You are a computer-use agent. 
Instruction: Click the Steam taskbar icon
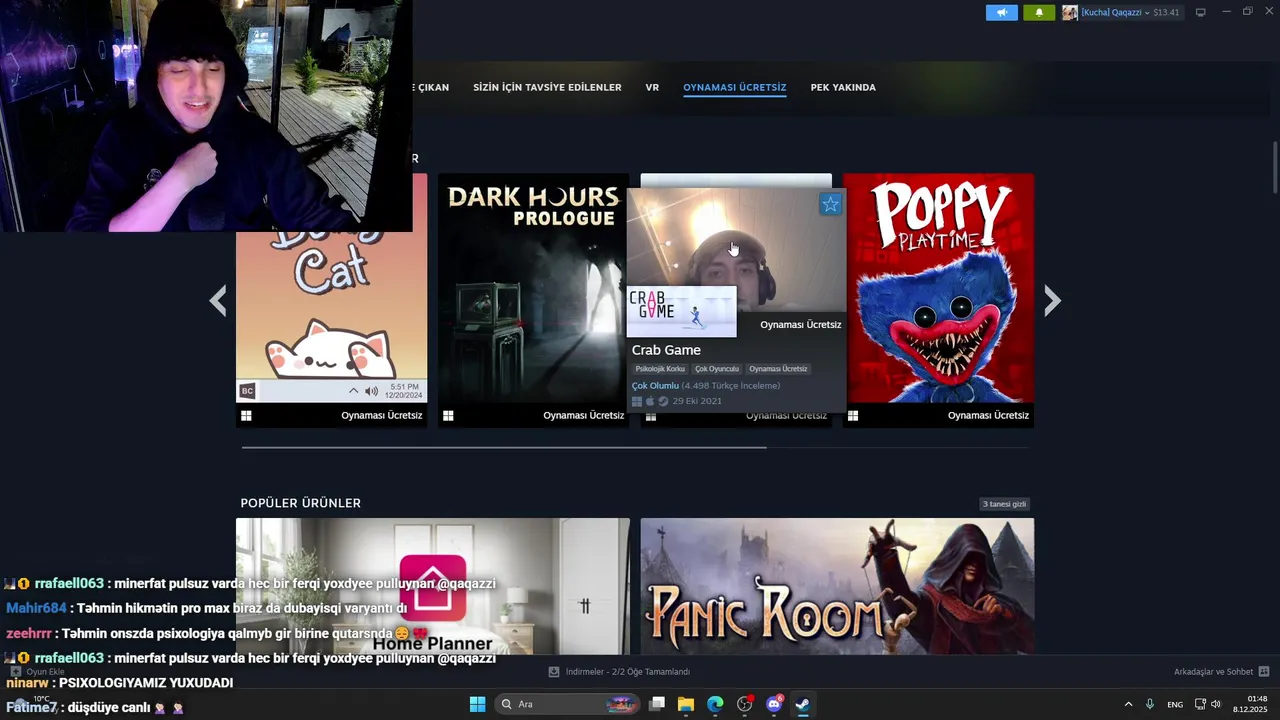tap(802, 704)
